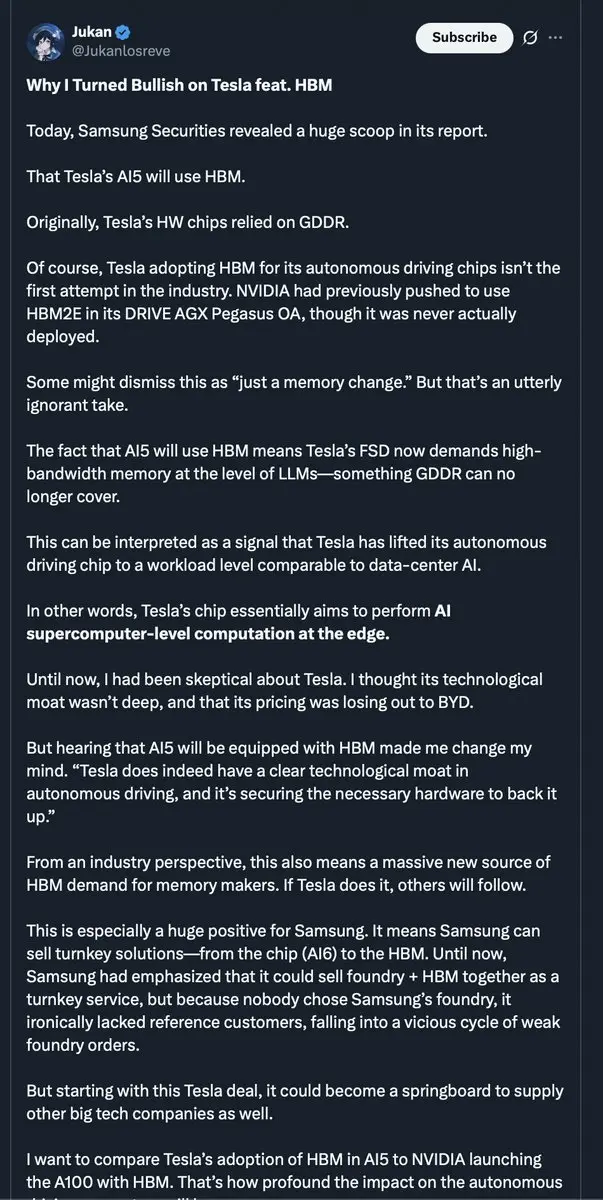Click the Subscribe button
This screenshot has width=603, height=1200.
[464, 37]
